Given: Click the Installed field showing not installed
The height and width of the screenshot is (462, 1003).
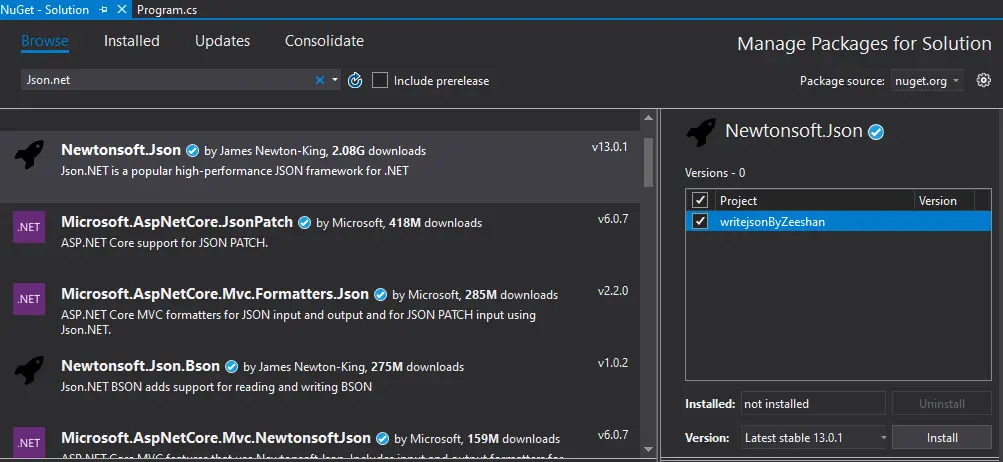Looking at the screenshot, I should [814, 404].
